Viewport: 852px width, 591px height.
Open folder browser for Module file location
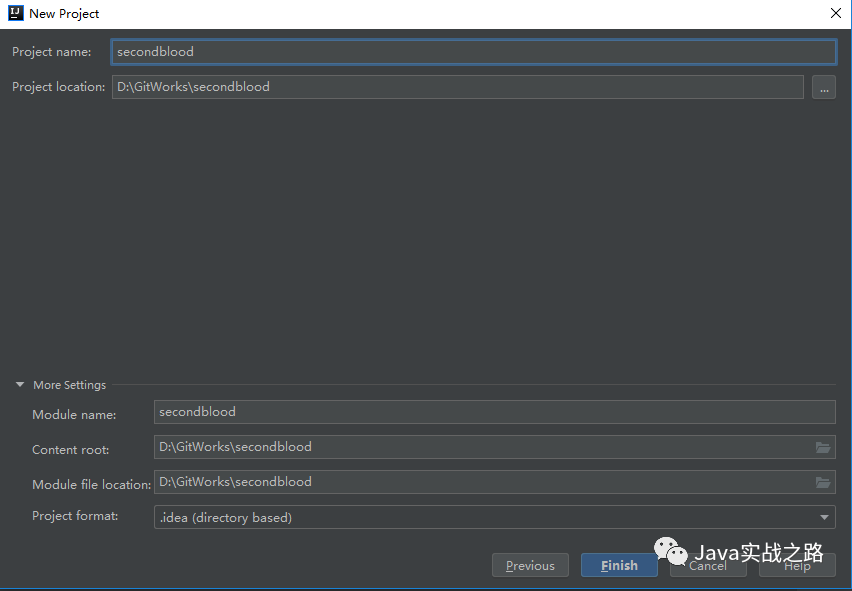coord(823,482)
